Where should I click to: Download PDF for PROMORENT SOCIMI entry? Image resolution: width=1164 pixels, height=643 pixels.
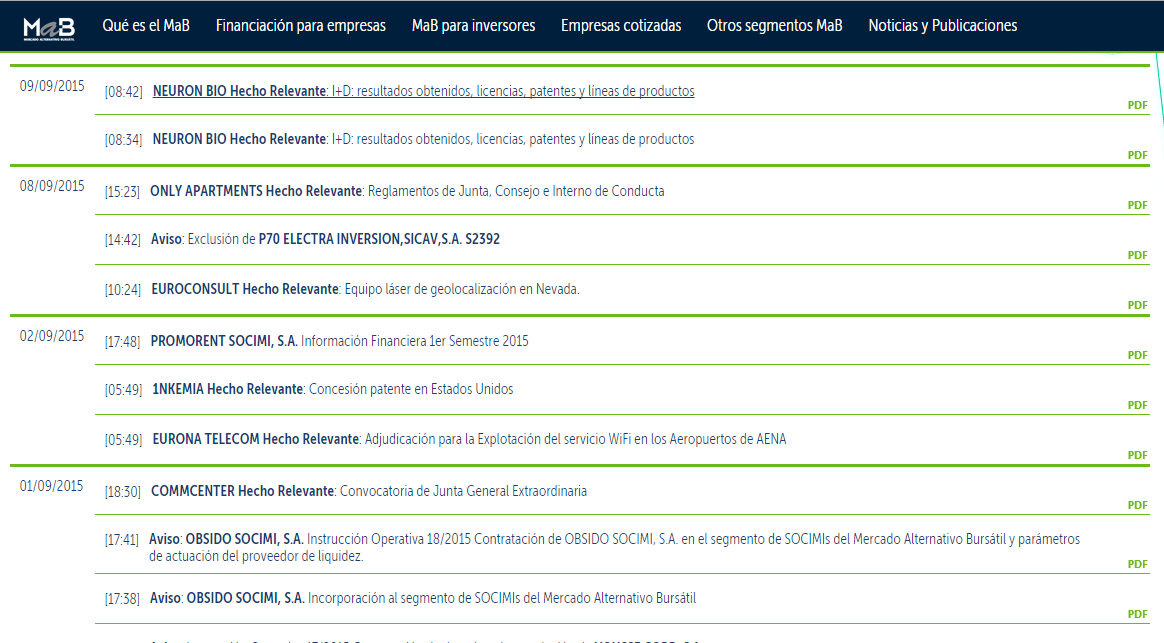[x=1137, y=355]
